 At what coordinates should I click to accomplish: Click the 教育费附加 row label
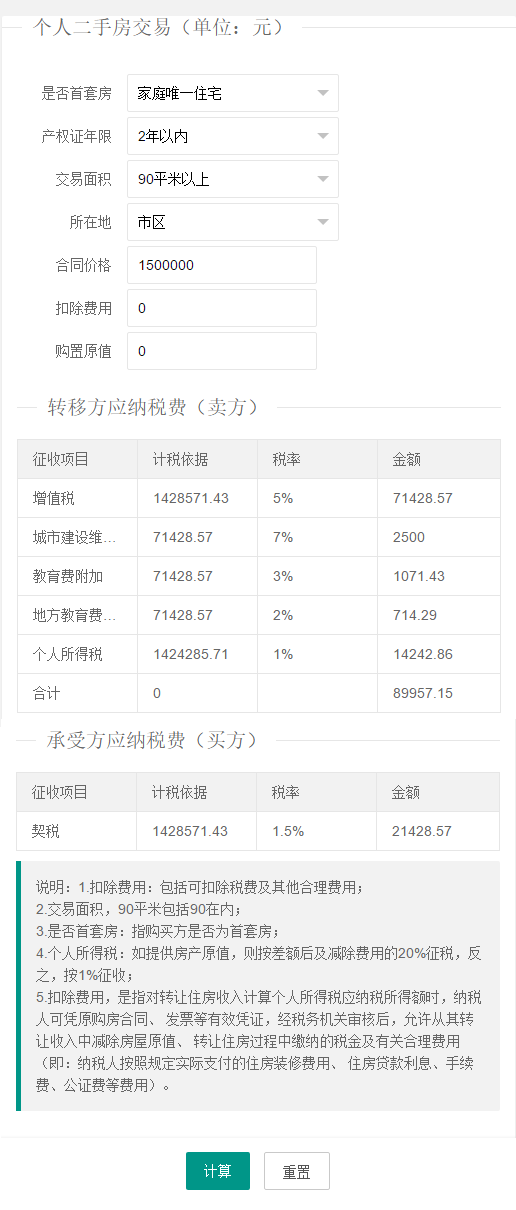click(68, 576)
